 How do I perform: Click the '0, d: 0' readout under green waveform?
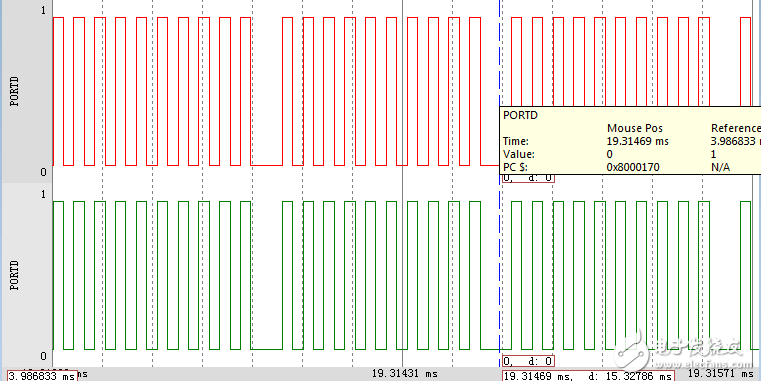coord(528,361)
